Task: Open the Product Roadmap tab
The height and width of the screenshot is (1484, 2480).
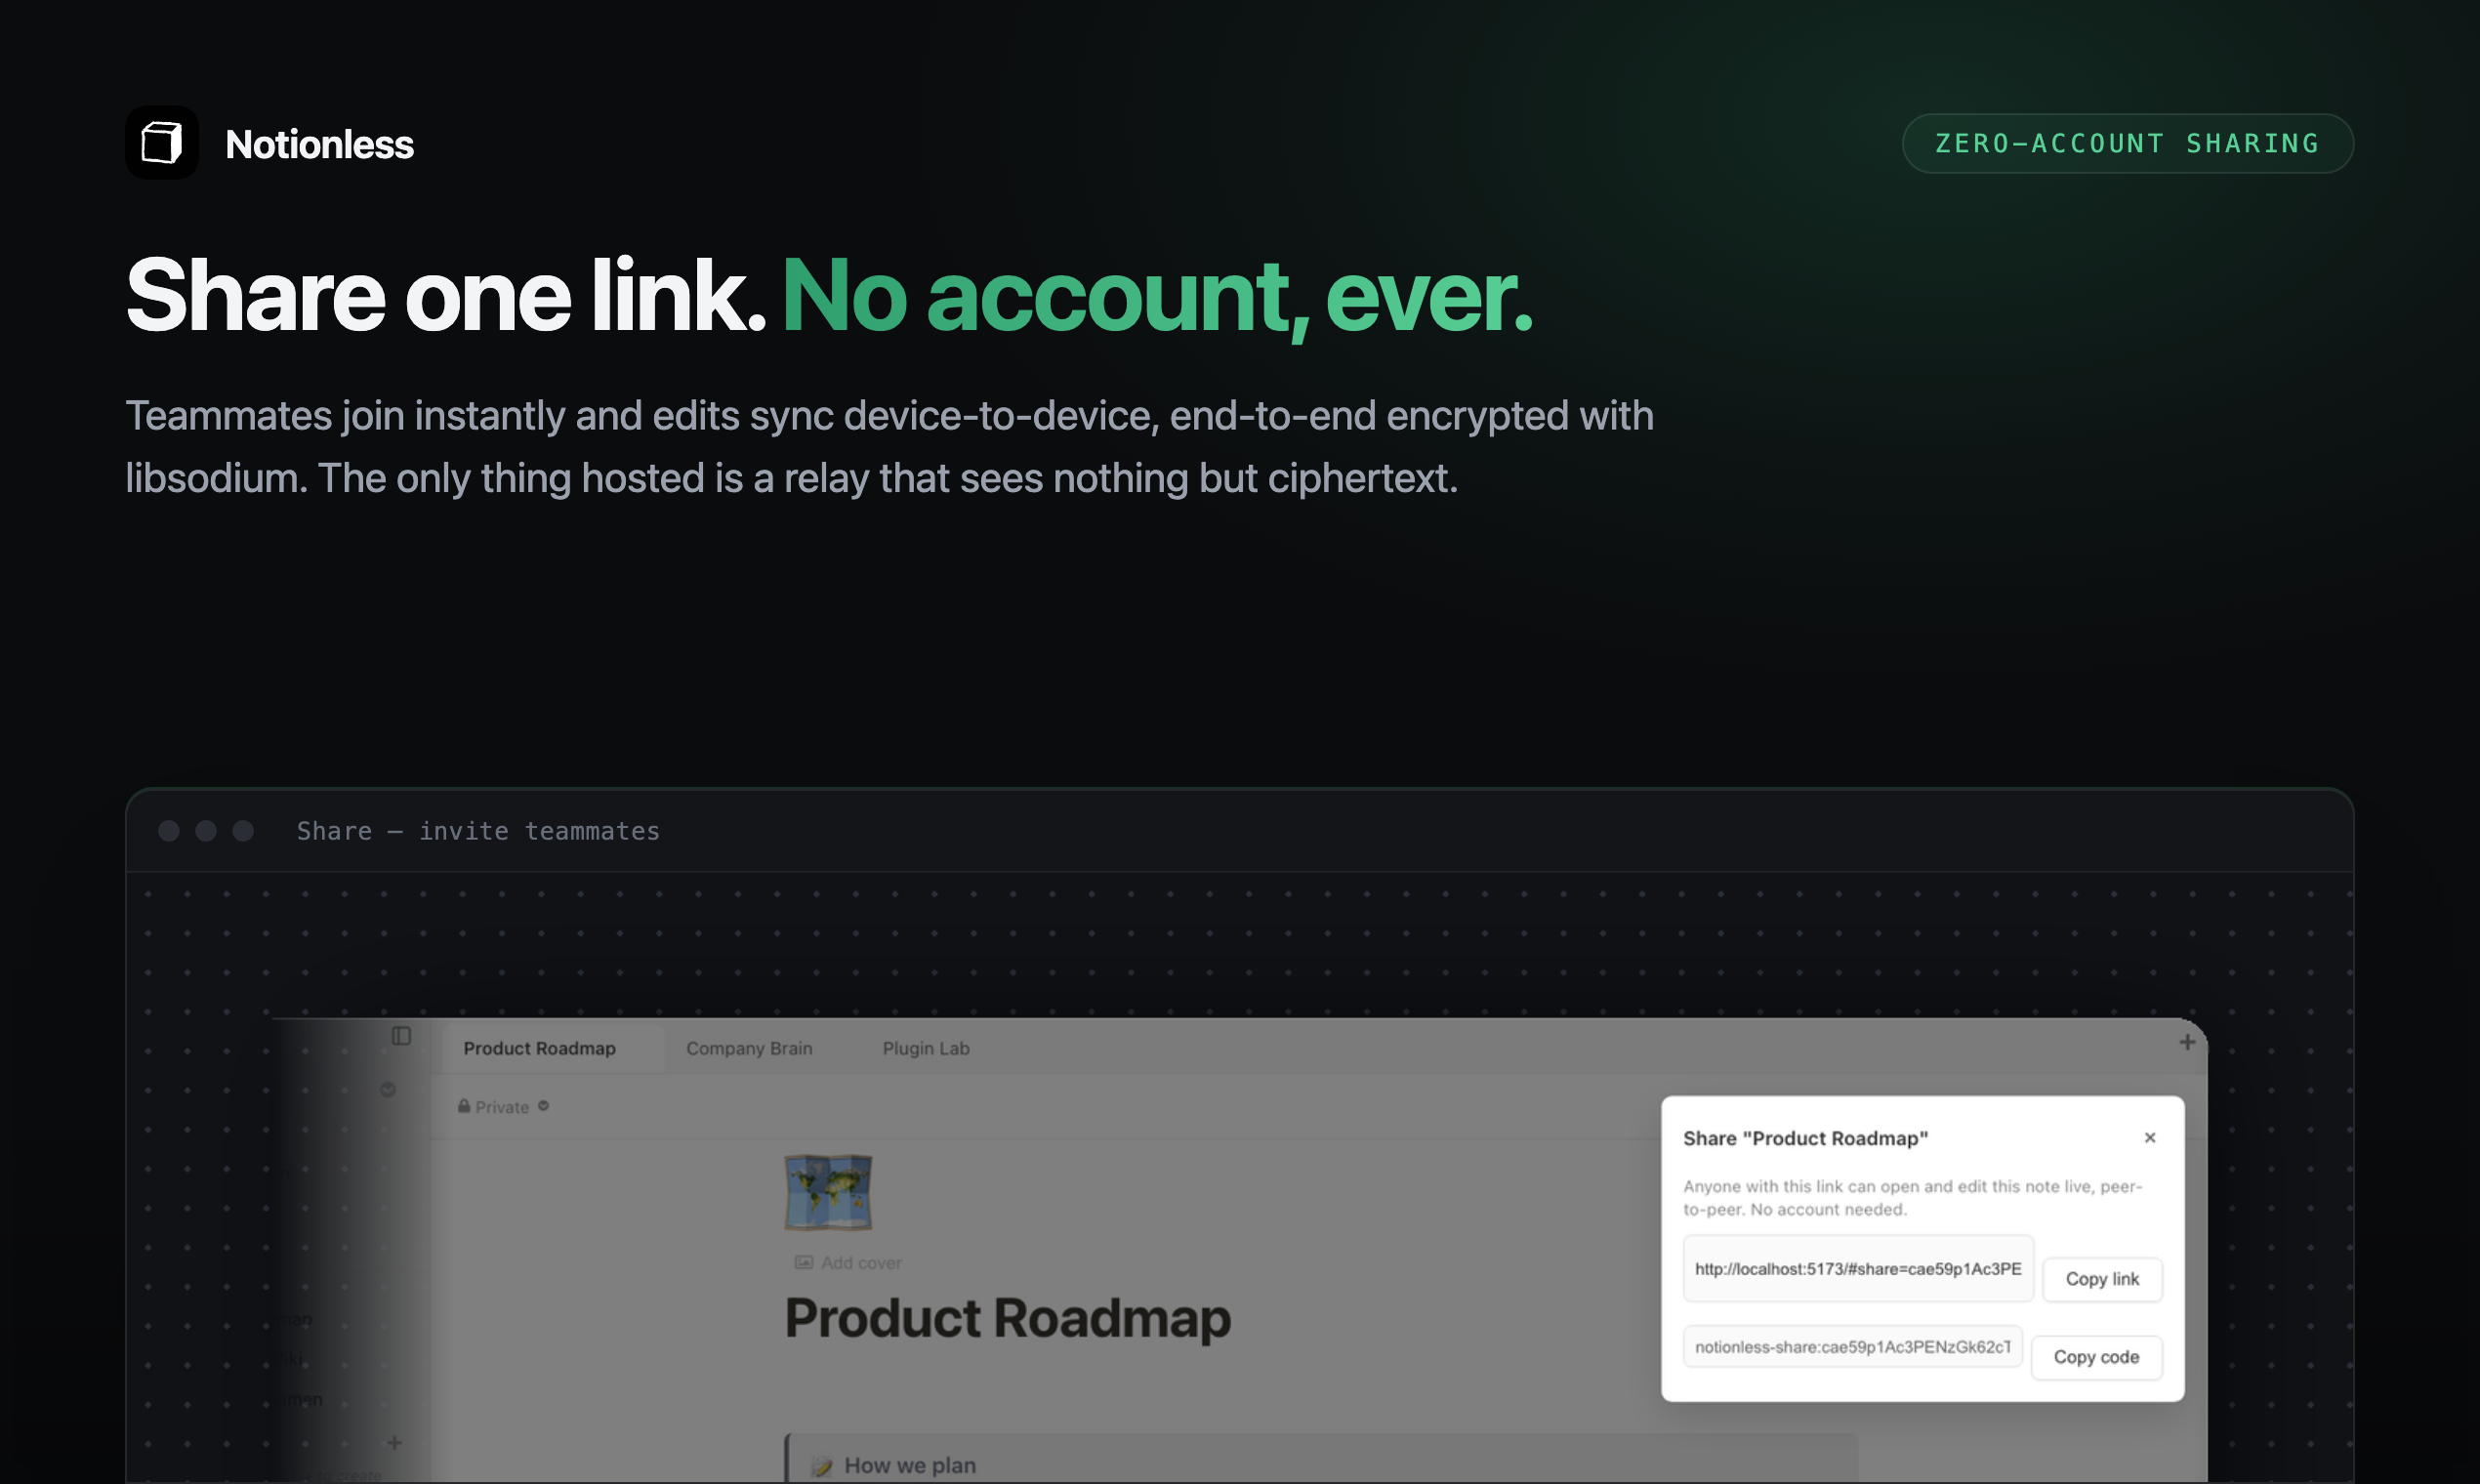Action: pyautogui.click(x=539, y=1048)
